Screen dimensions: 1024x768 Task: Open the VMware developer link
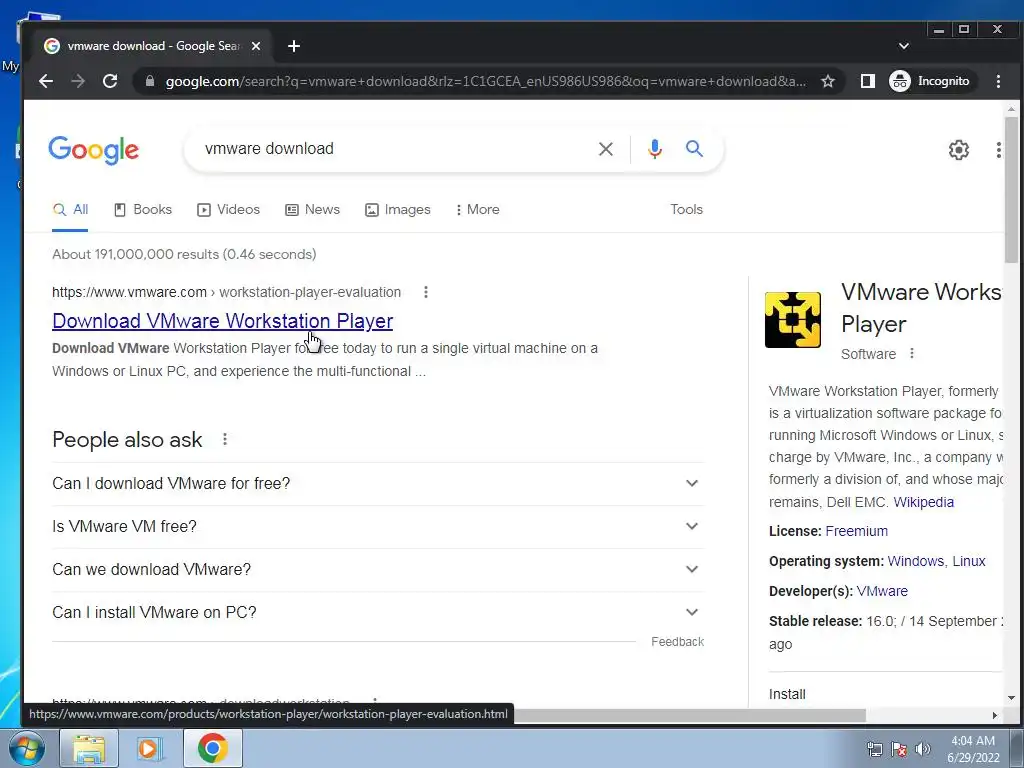click(882, 591)
